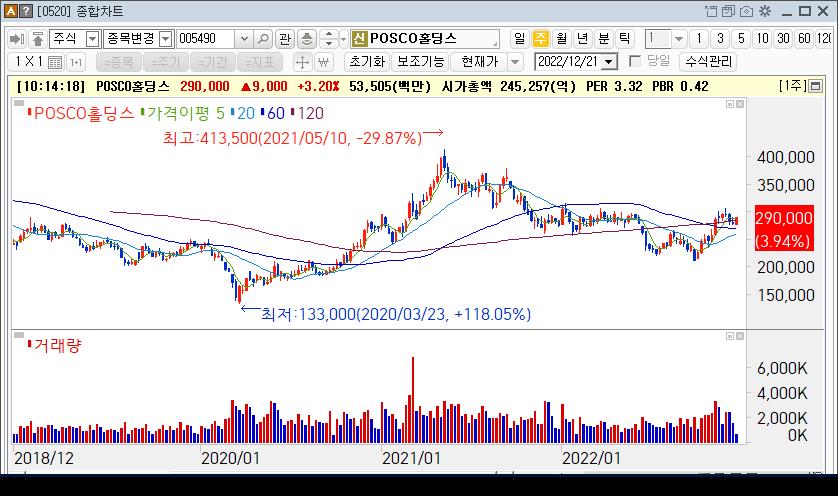
Task: Select the 3 interval preset button
Action: (719, 38)
